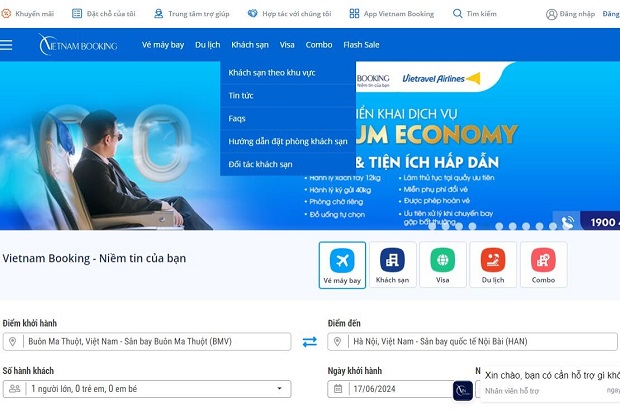Swap departure and destination airports

point(310,342)
